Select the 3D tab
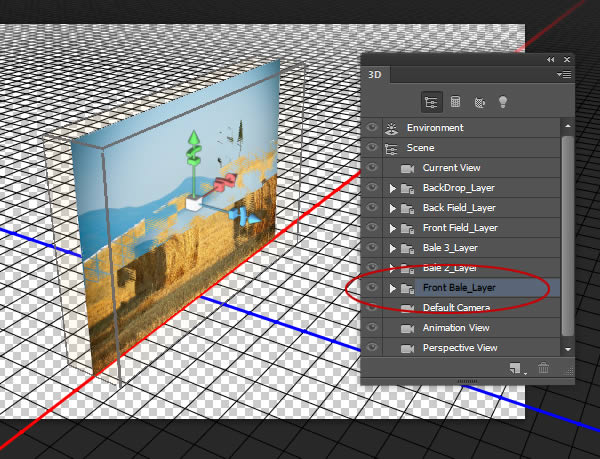 pos(375,75)
